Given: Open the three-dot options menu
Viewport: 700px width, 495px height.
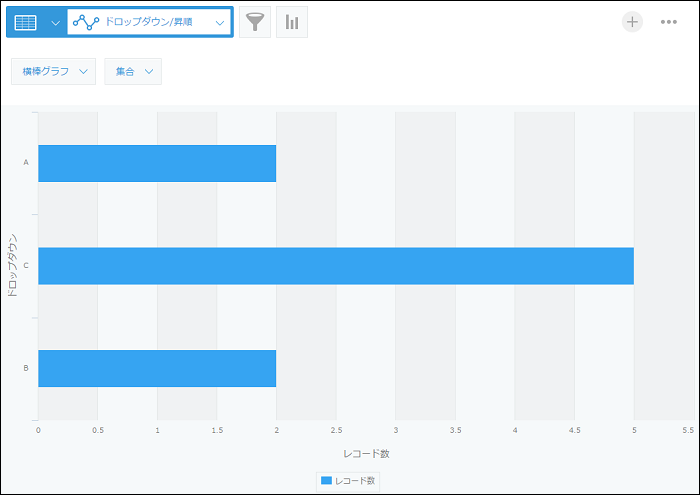Looking at the screenshot, I should click(669, 22).
